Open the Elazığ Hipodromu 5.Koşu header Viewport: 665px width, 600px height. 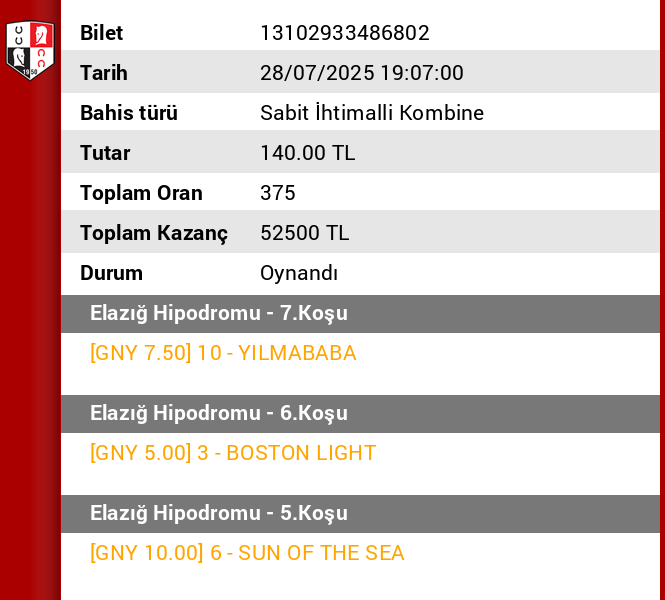click(219, 513)
